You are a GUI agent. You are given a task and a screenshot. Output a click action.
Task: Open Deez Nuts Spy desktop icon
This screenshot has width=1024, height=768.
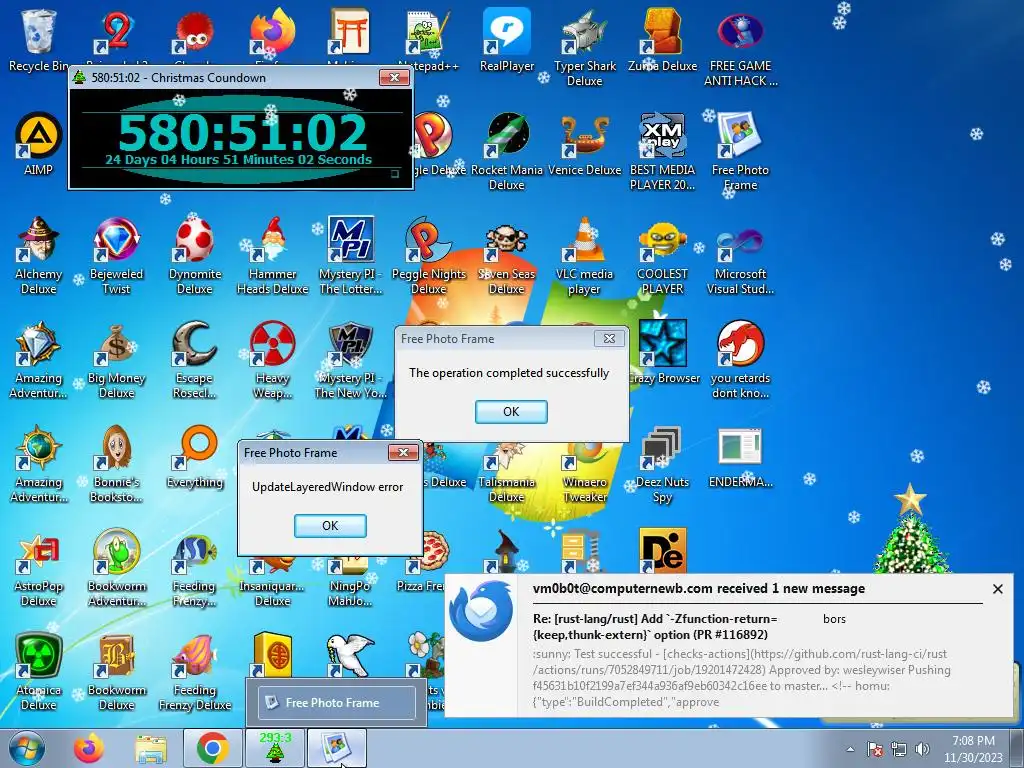(x=662, y=464)
